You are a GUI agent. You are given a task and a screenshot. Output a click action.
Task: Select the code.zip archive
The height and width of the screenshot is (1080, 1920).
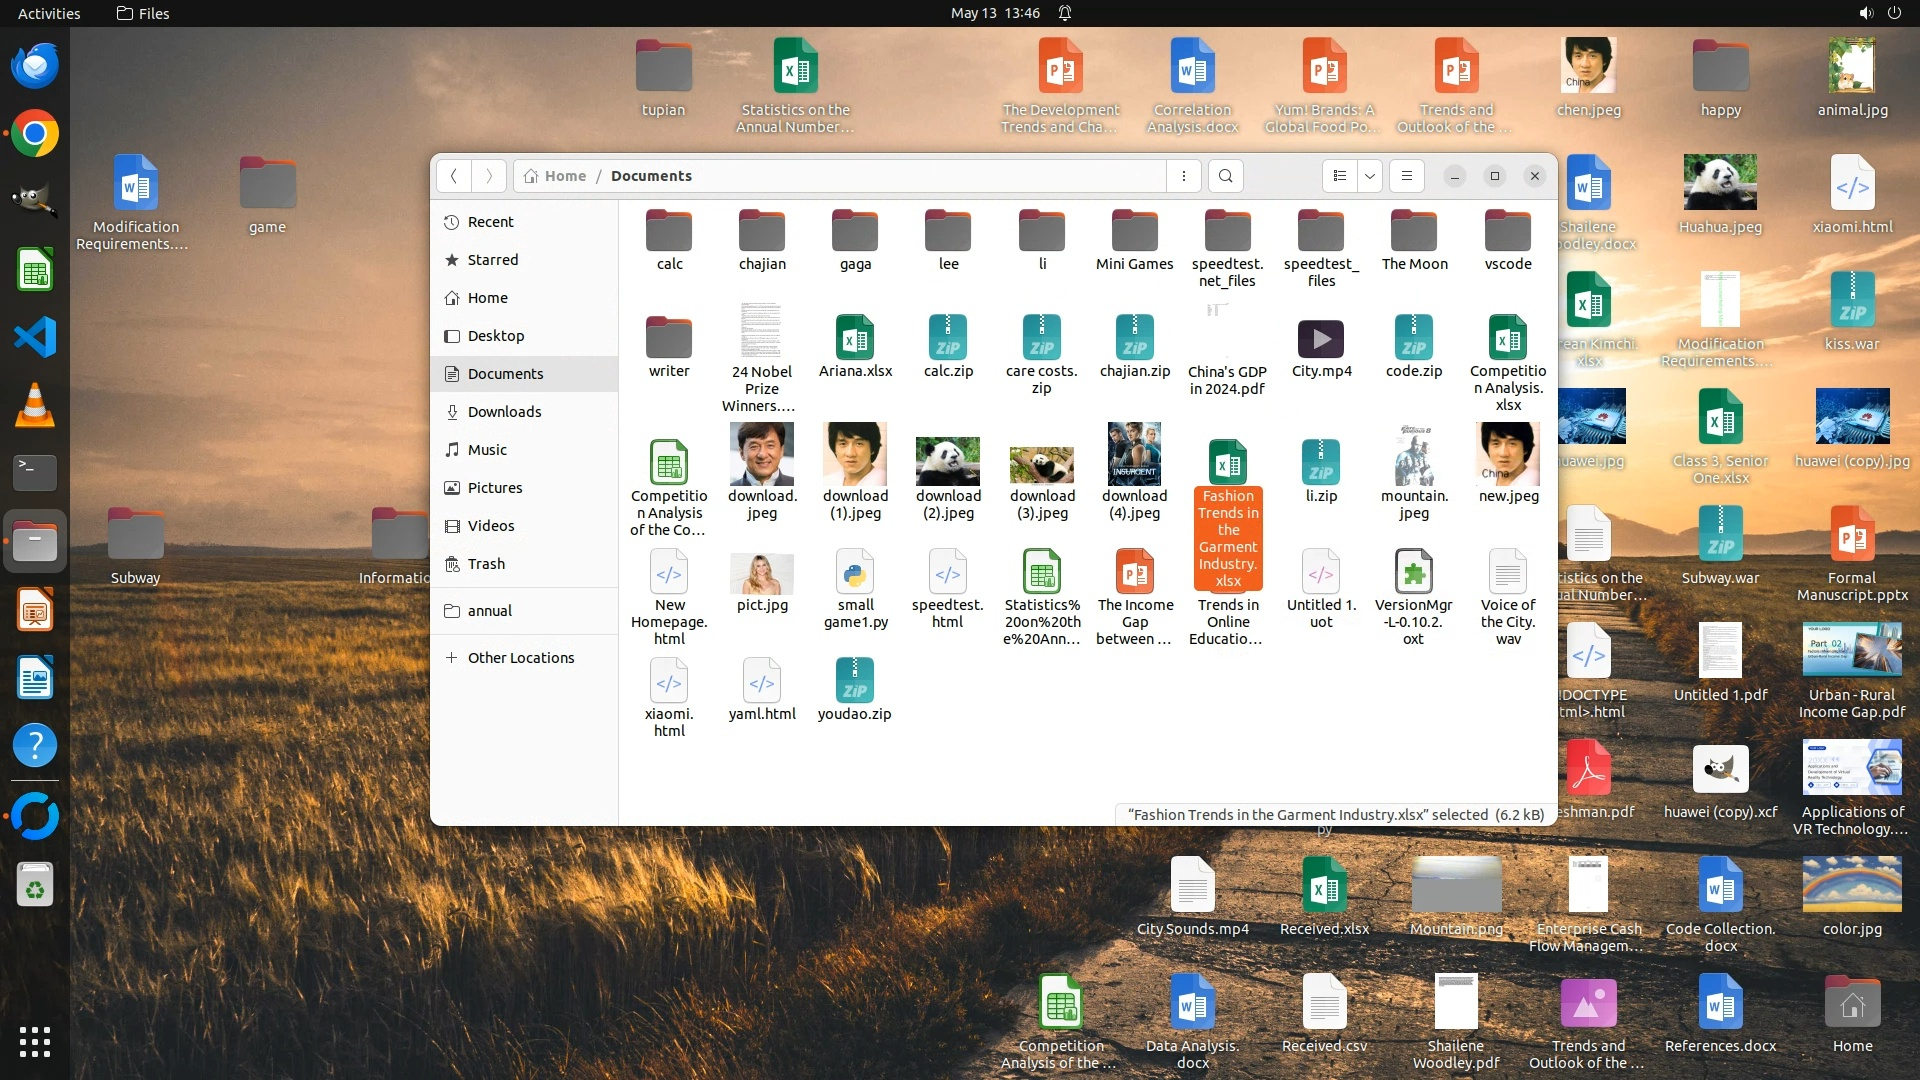pos(1414,340)
